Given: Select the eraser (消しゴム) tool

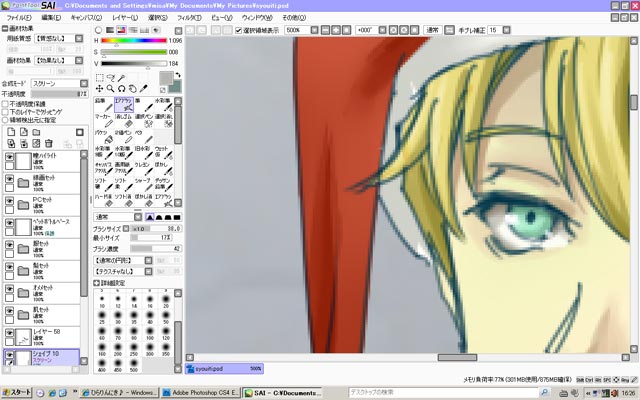Looking at the screenshot, I should (124, 120).
